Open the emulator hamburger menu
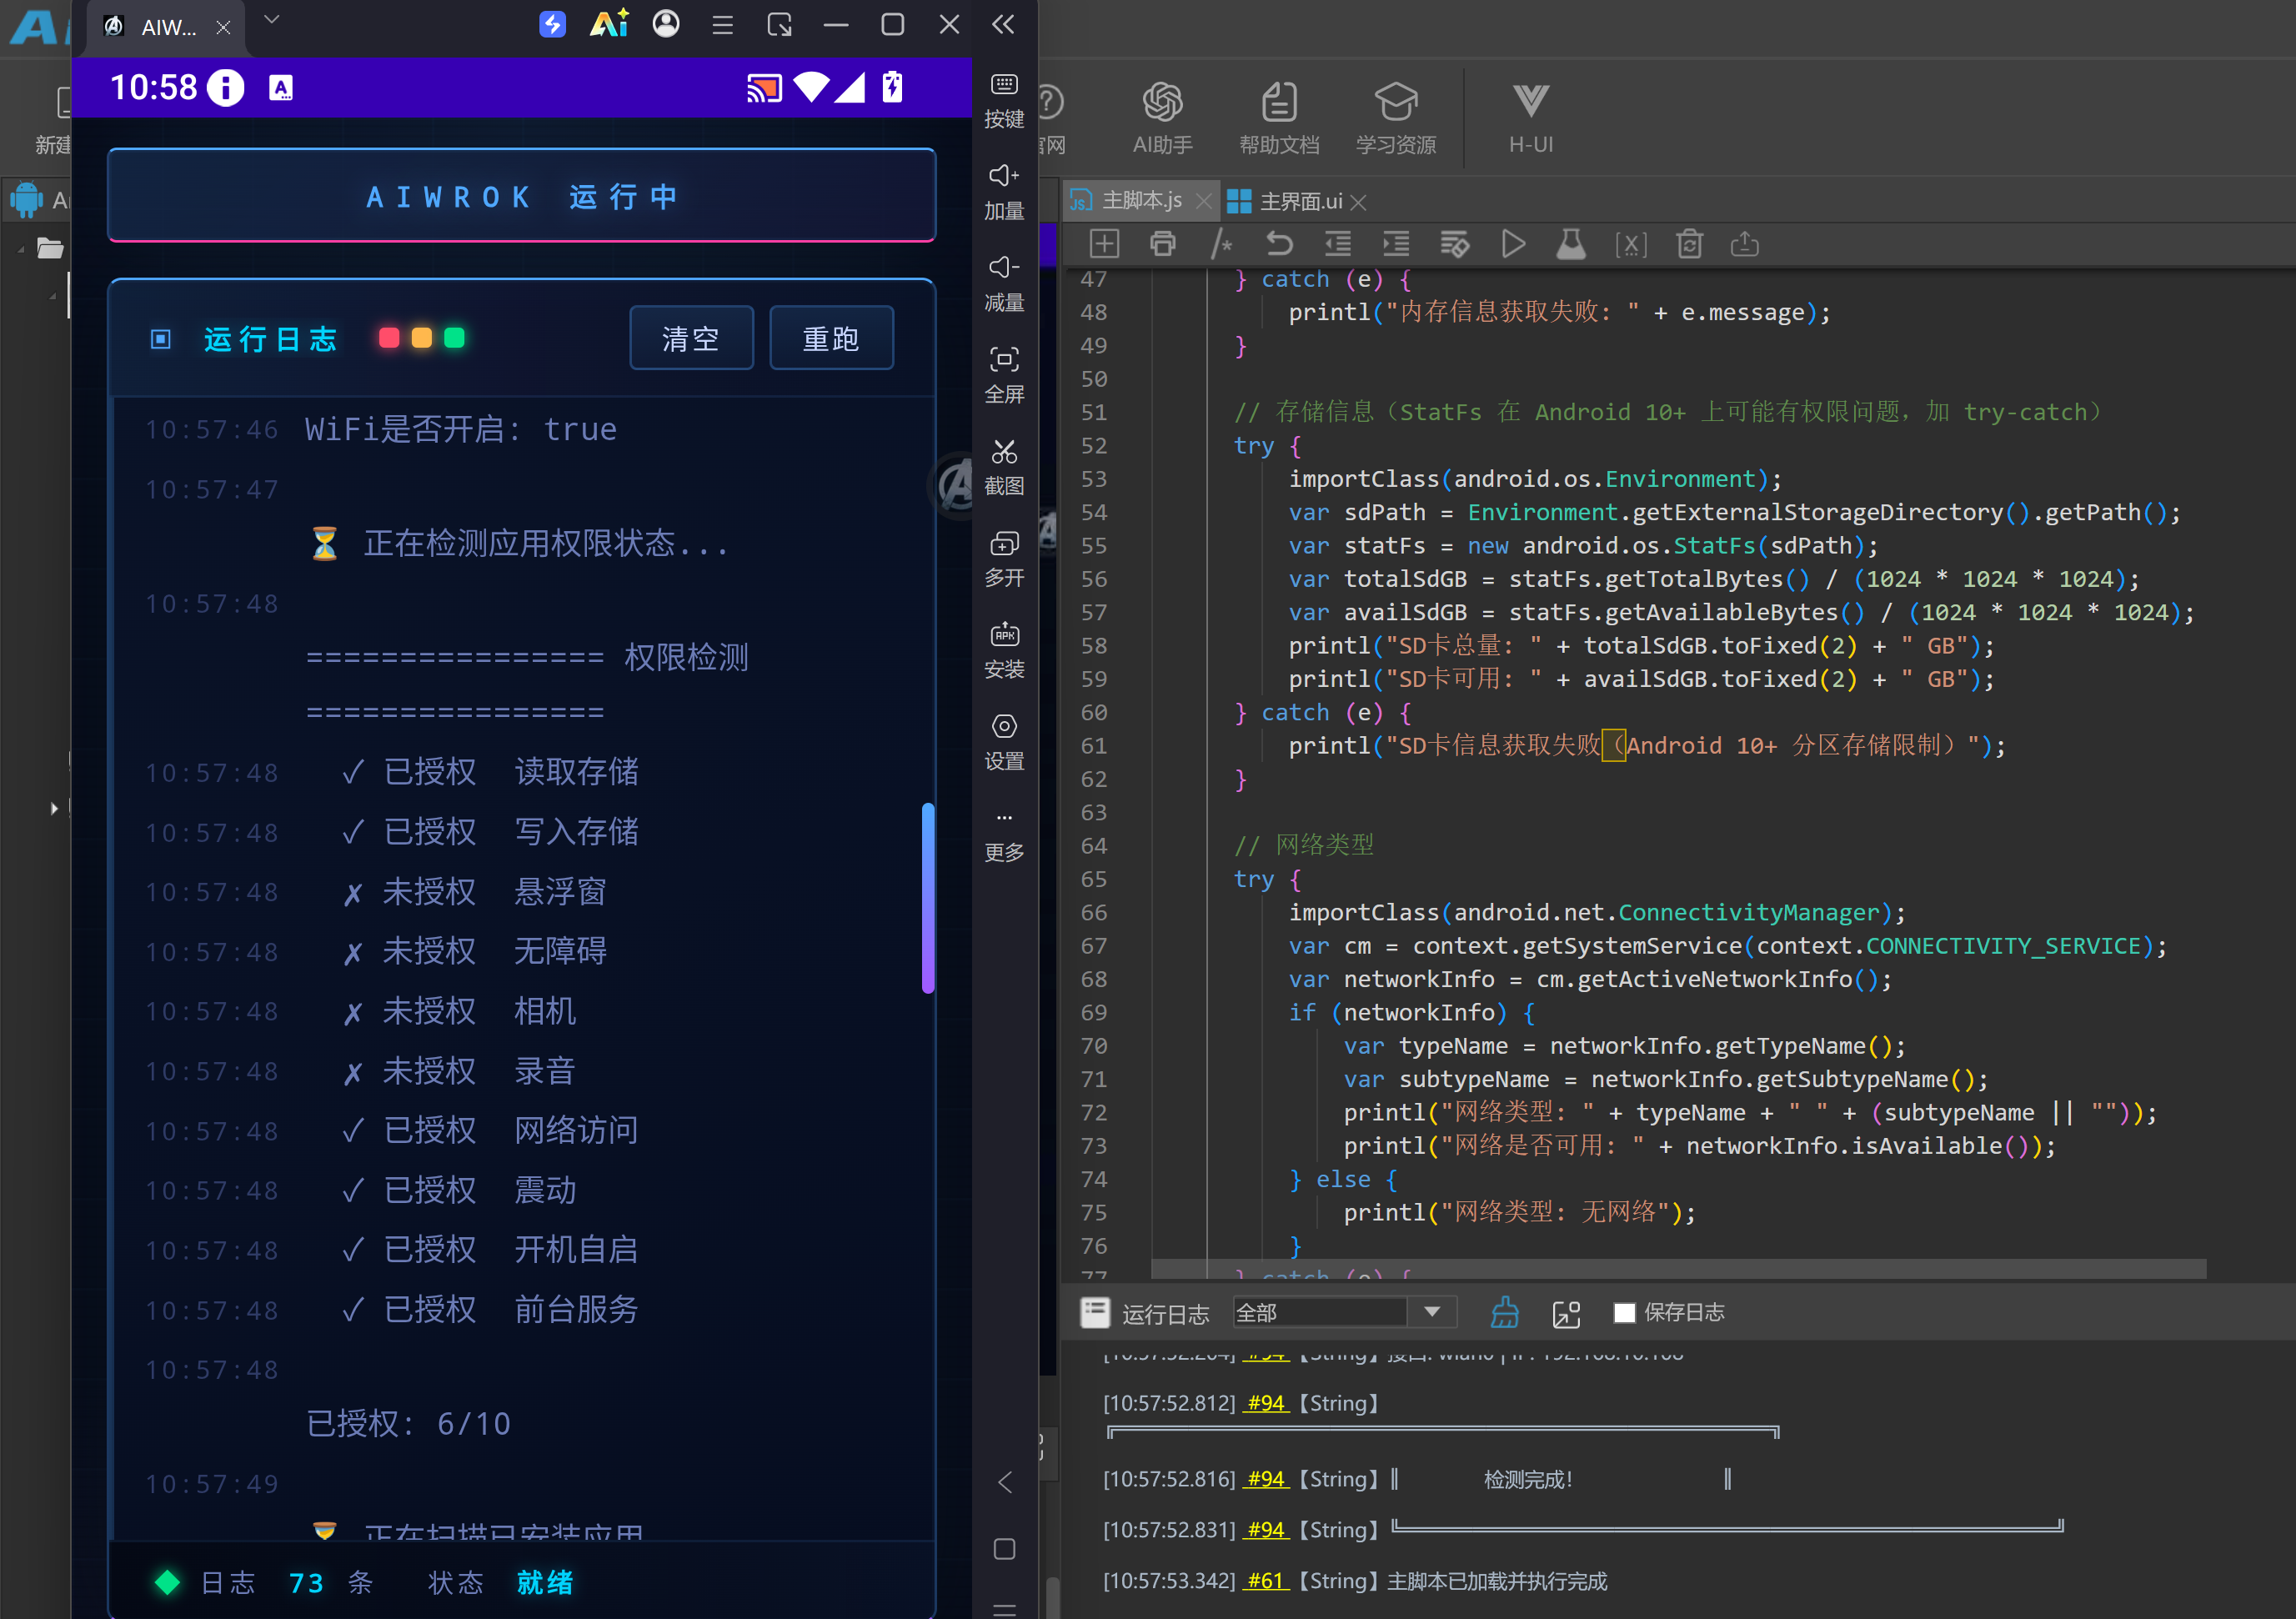This screenshot has width=2296, height=1619. pyautogui.click(x=722, y=24)
